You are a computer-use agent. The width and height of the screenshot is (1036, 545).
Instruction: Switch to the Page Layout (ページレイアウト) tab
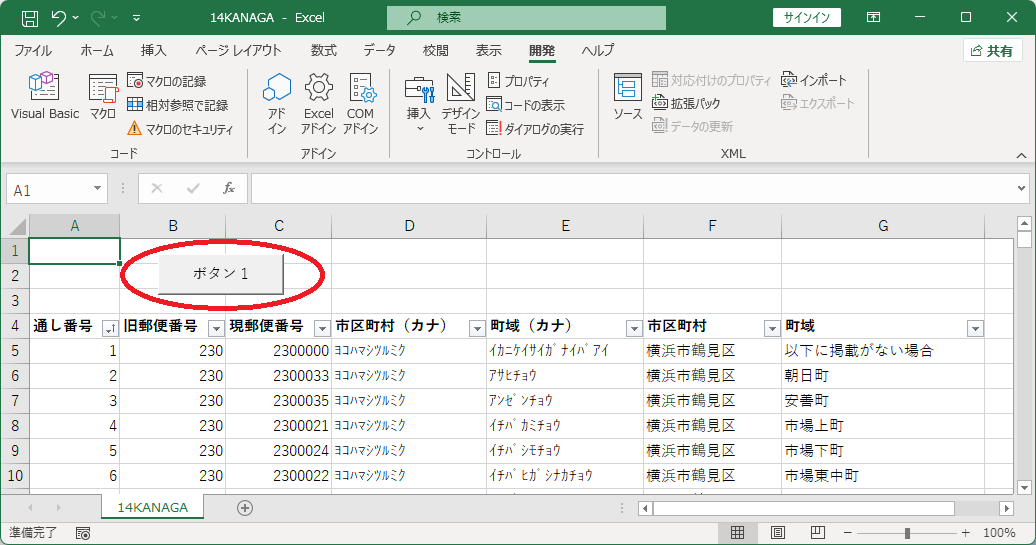point(238,50)
